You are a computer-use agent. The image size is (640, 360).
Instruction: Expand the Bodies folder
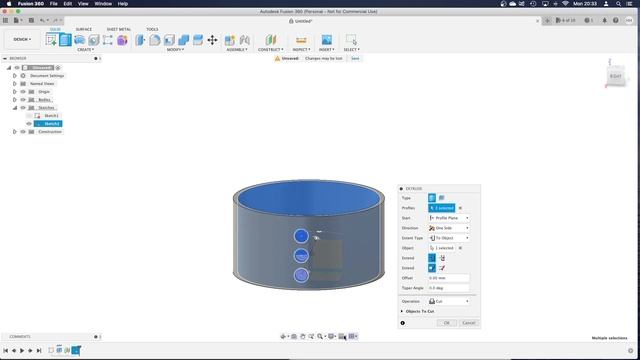15,100
